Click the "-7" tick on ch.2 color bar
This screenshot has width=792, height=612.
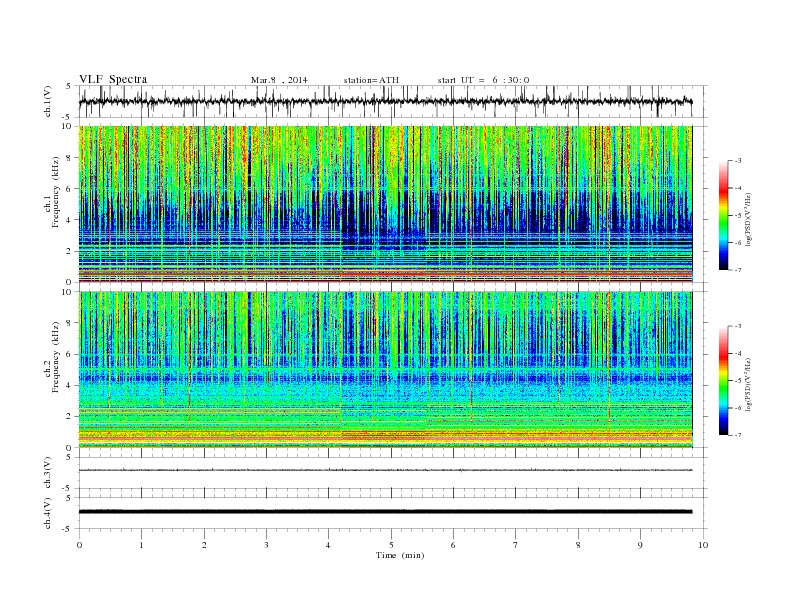tap(737, 435)
